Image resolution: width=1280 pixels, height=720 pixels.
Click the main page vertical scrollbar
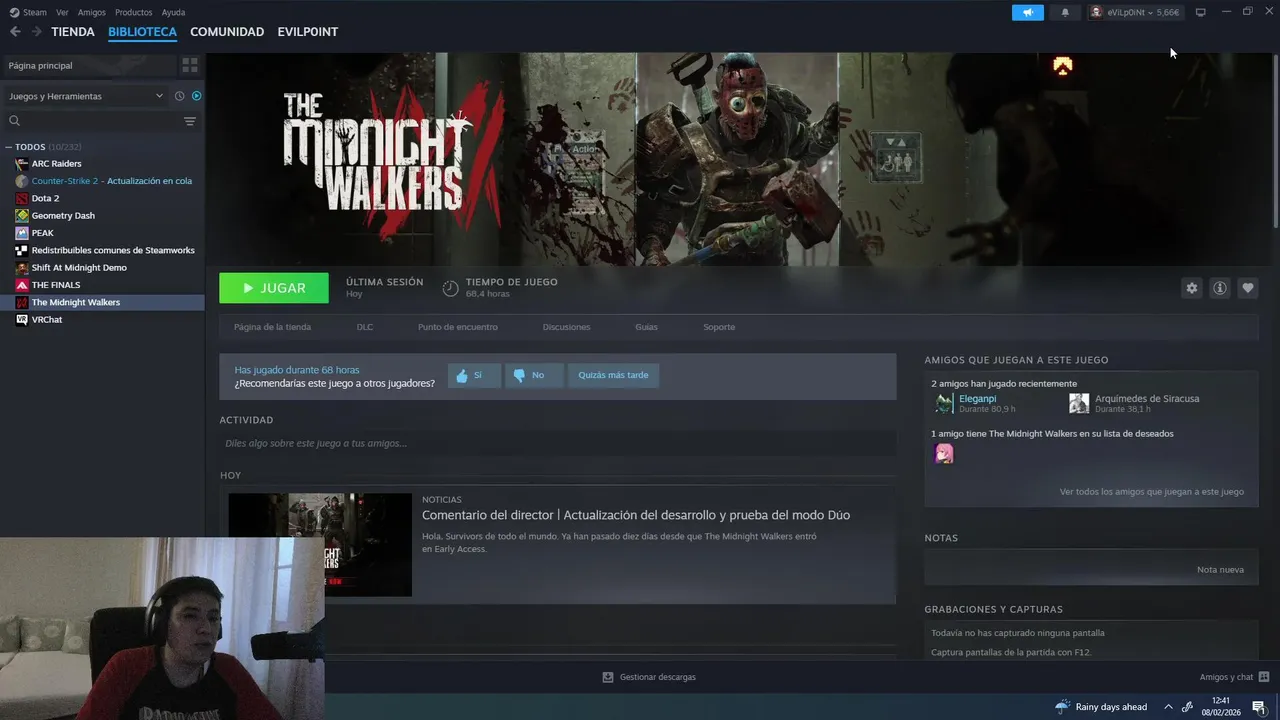pos(1275,140)
